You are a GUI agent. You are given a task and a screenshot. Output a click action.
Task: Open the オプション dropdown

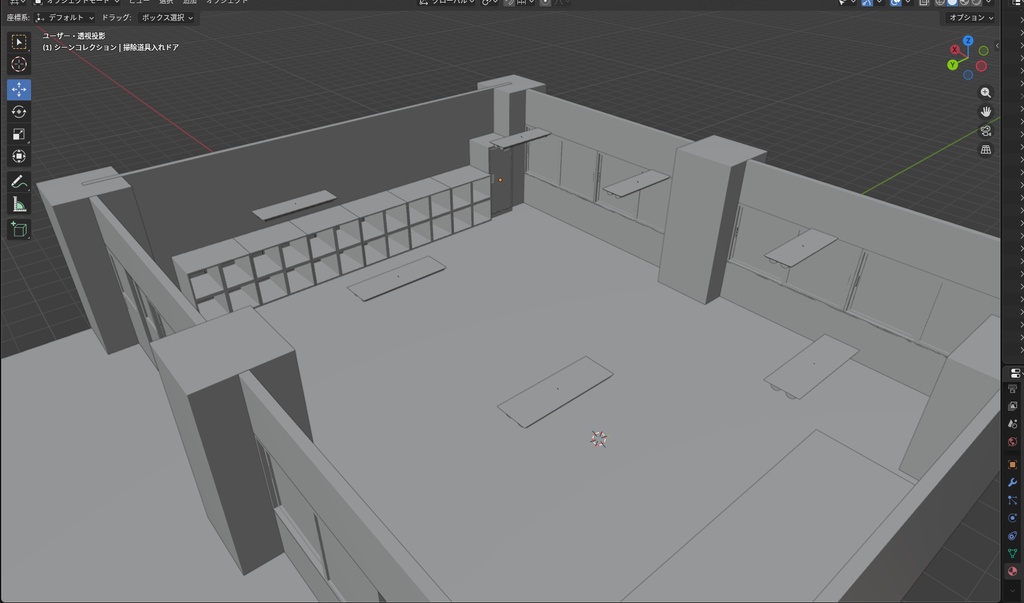click(x=971, y=18)
